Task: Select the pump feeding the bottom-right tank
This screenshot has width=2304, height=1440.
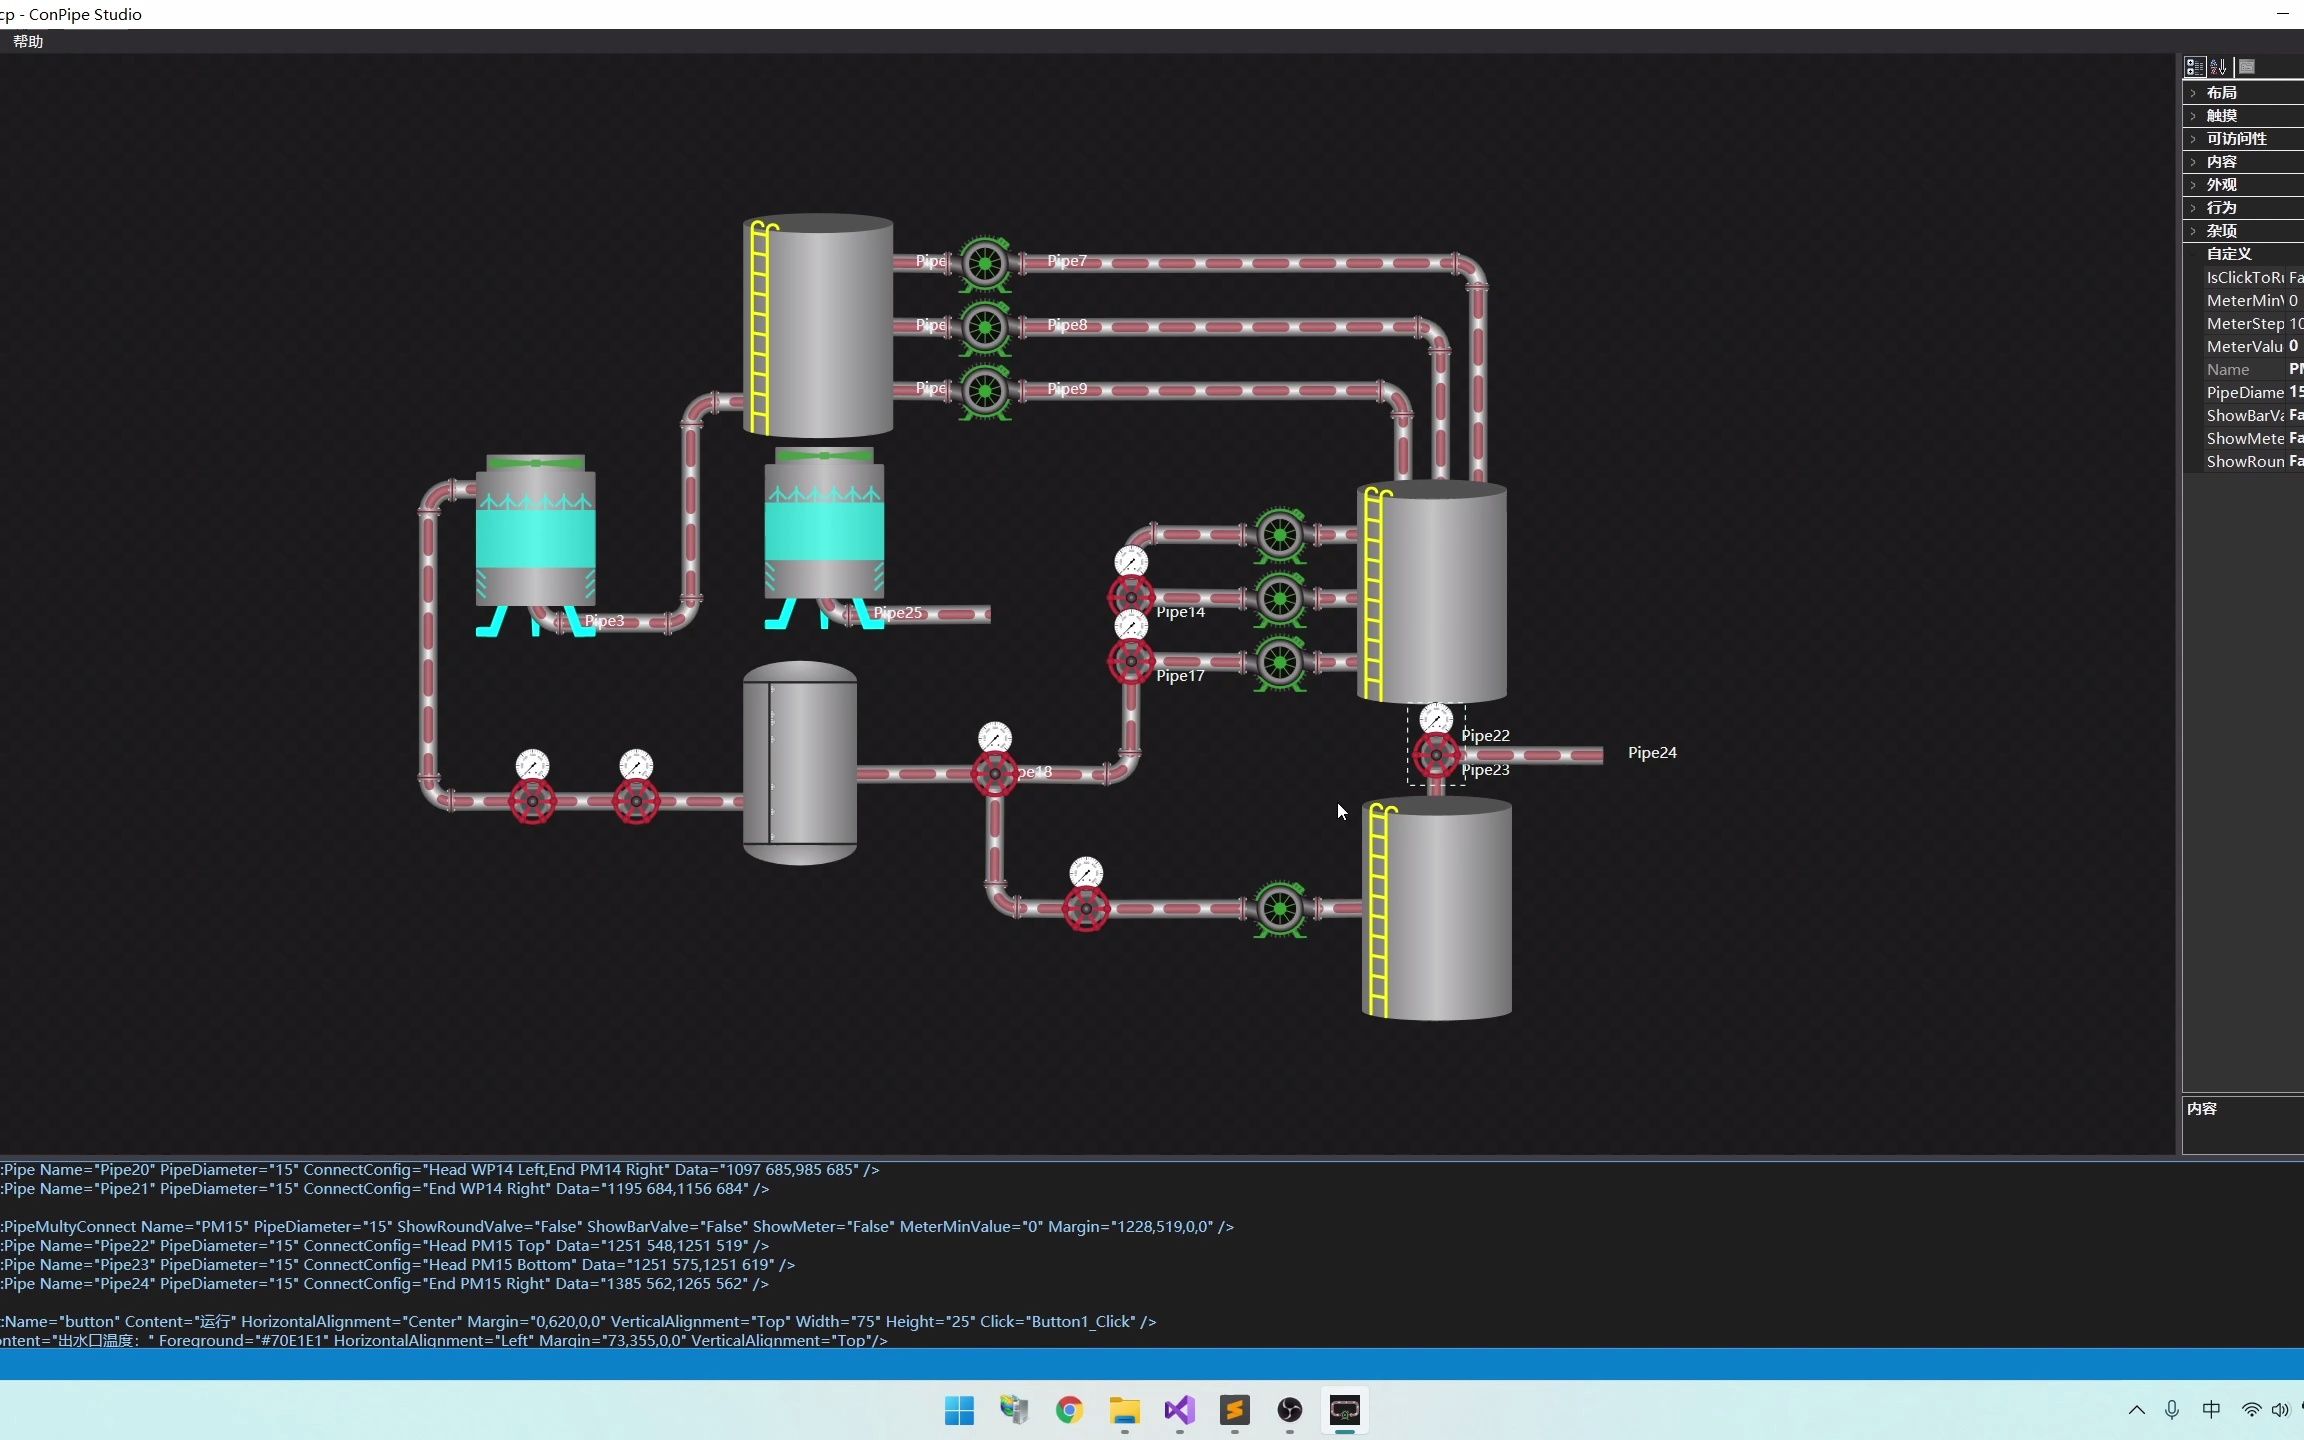Action: point(1280,909)
